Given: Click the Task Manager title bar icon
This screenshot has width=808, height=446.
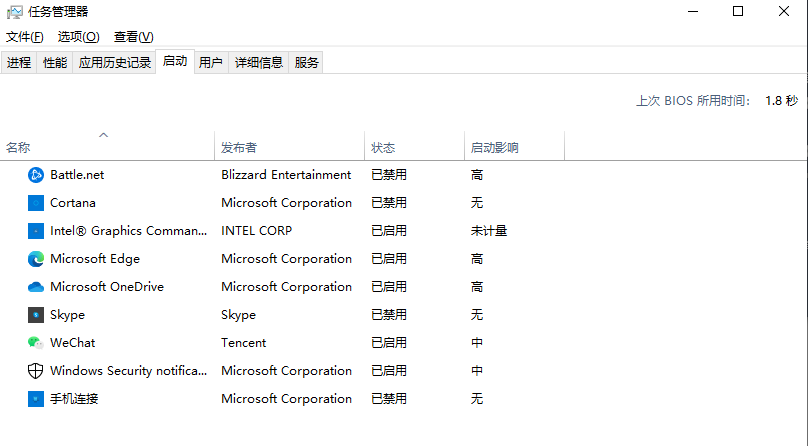Looking at the screenshot, I should coord(15,11).
